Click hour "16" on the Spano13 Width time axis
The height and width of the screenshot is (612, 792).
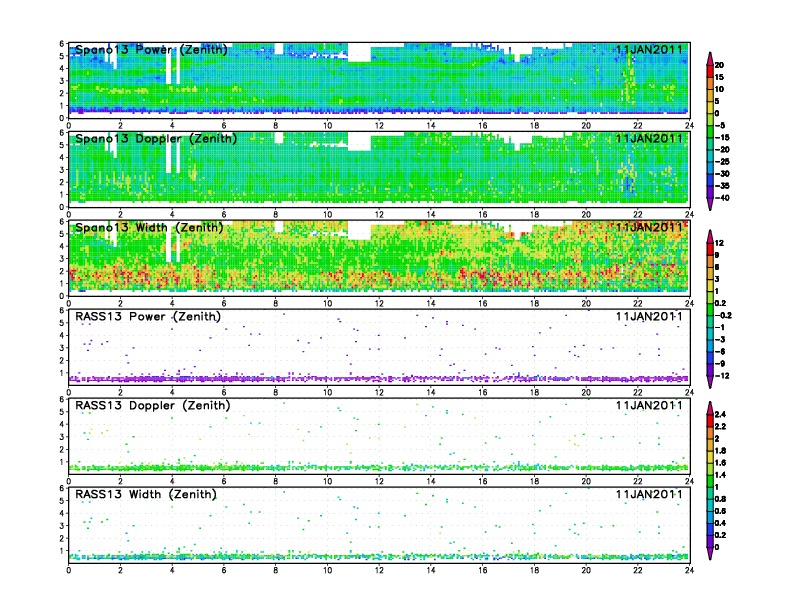[483, 303]
